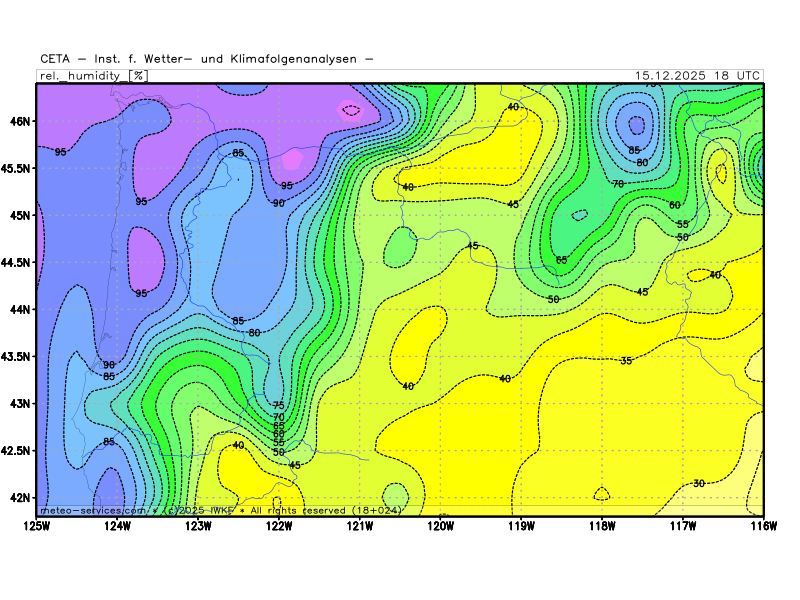Click the 122W longitude axis label
Viewport: 800px width, 600px height.
coord(279,525)
